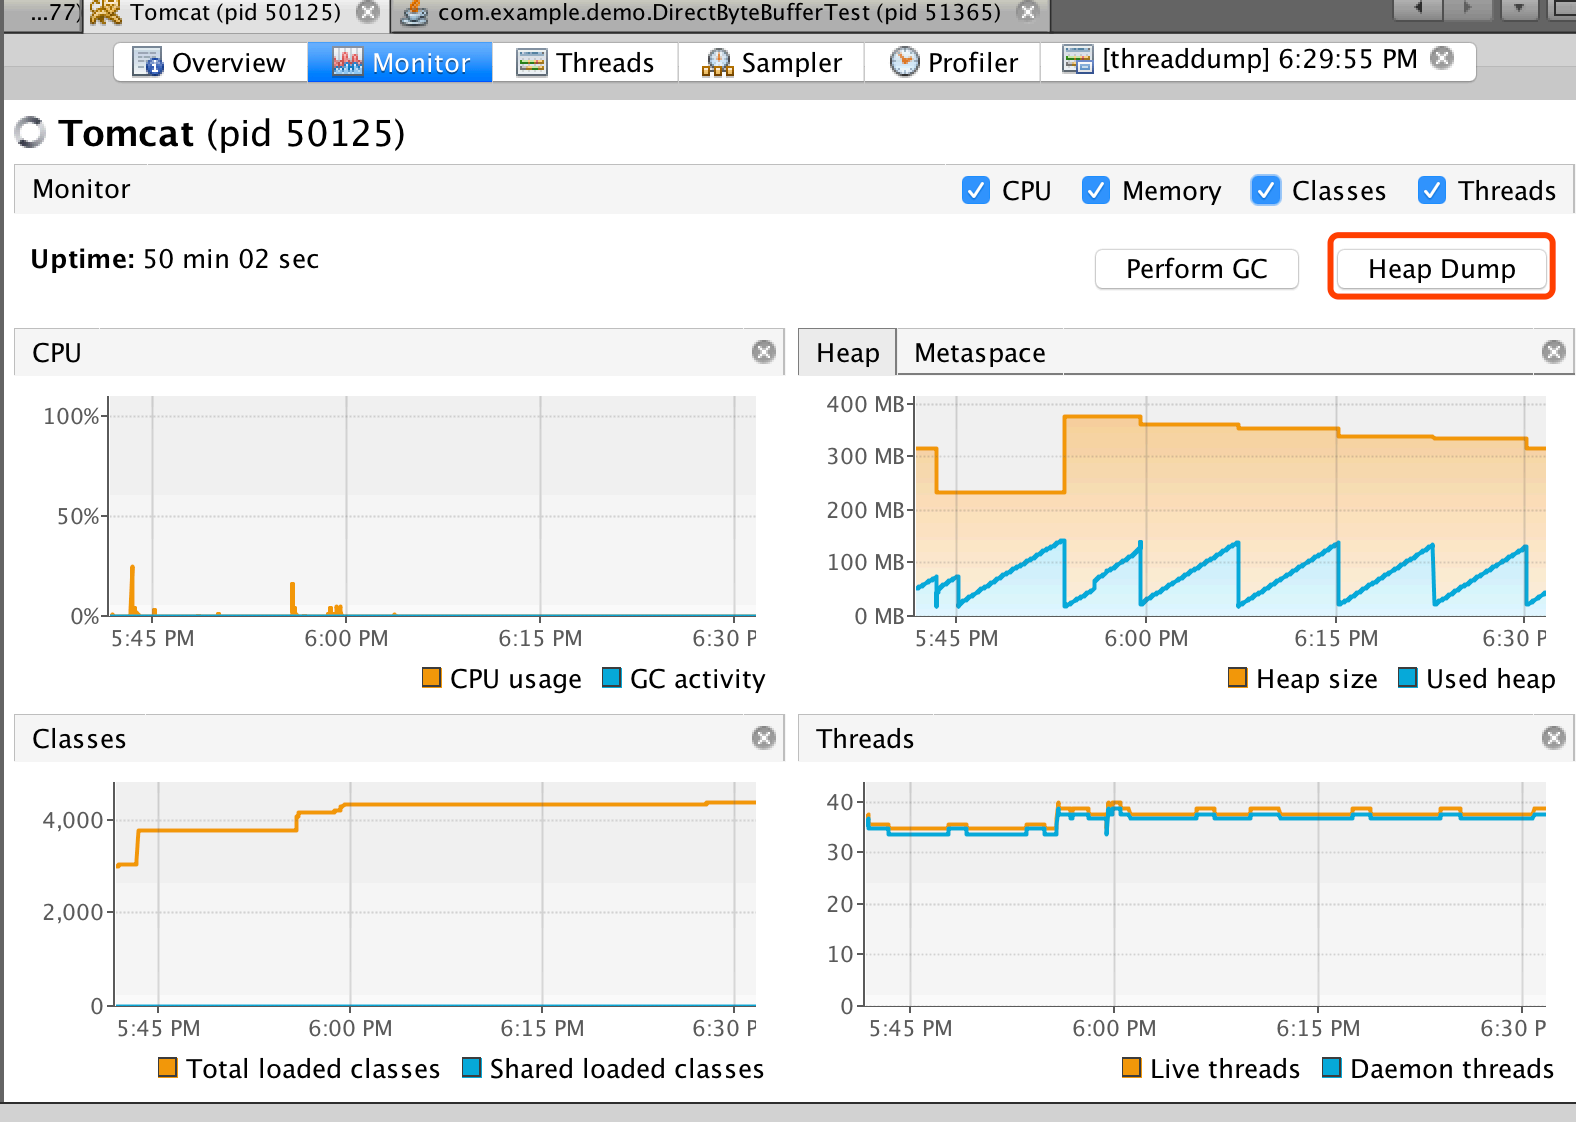1576x1122 pixels.
Task: Select the Monitor tab
Action: 400,62
